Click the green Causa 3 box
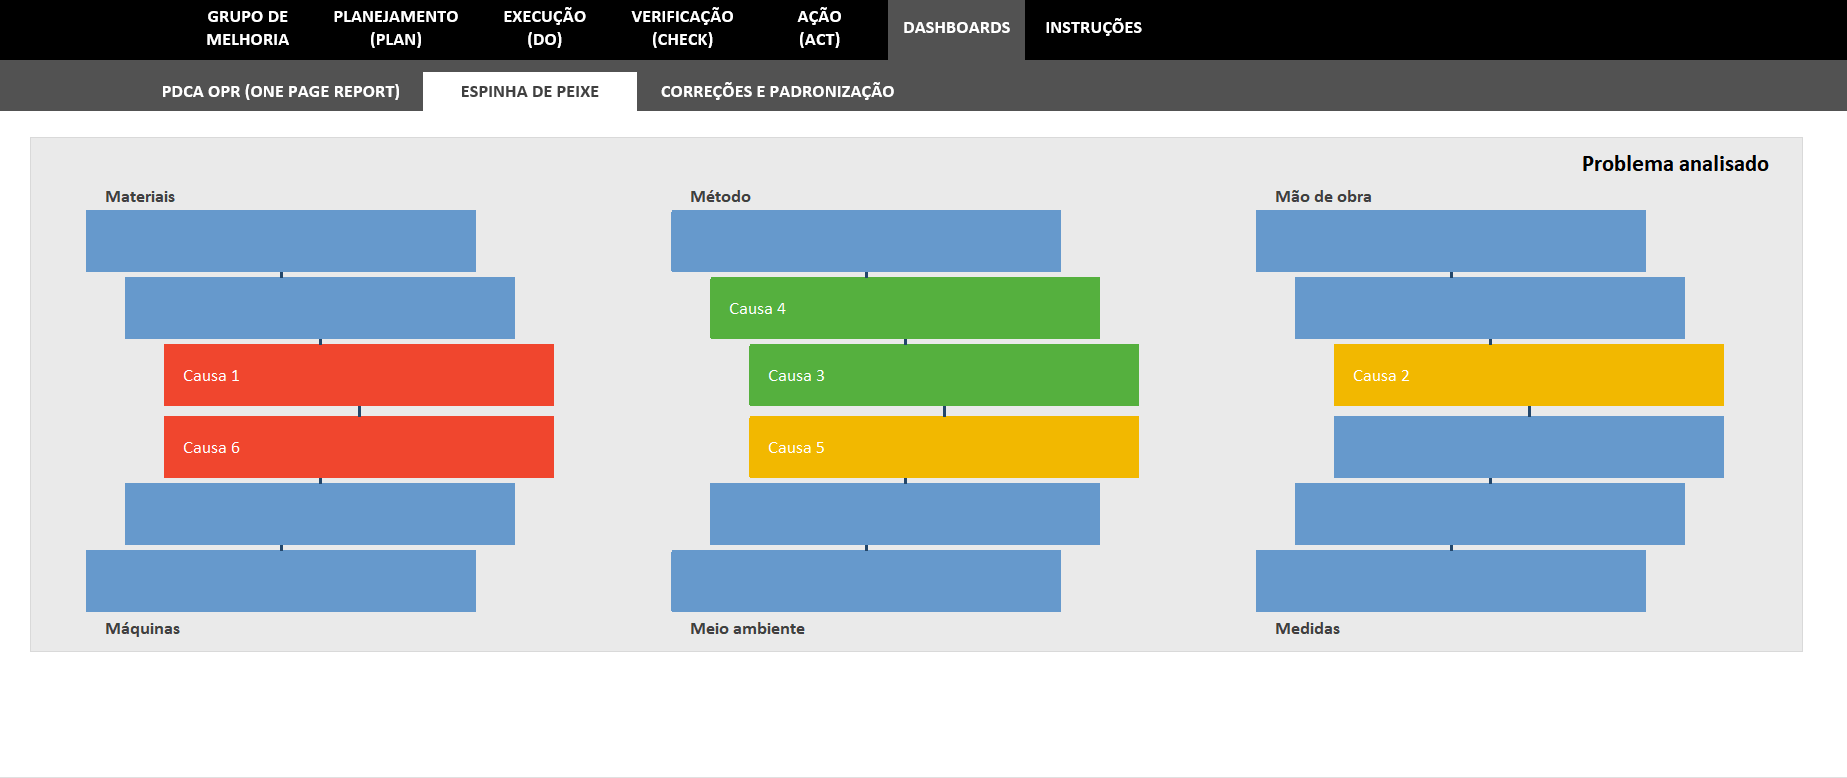The image size is (1847, 778). tap(943, 375)
